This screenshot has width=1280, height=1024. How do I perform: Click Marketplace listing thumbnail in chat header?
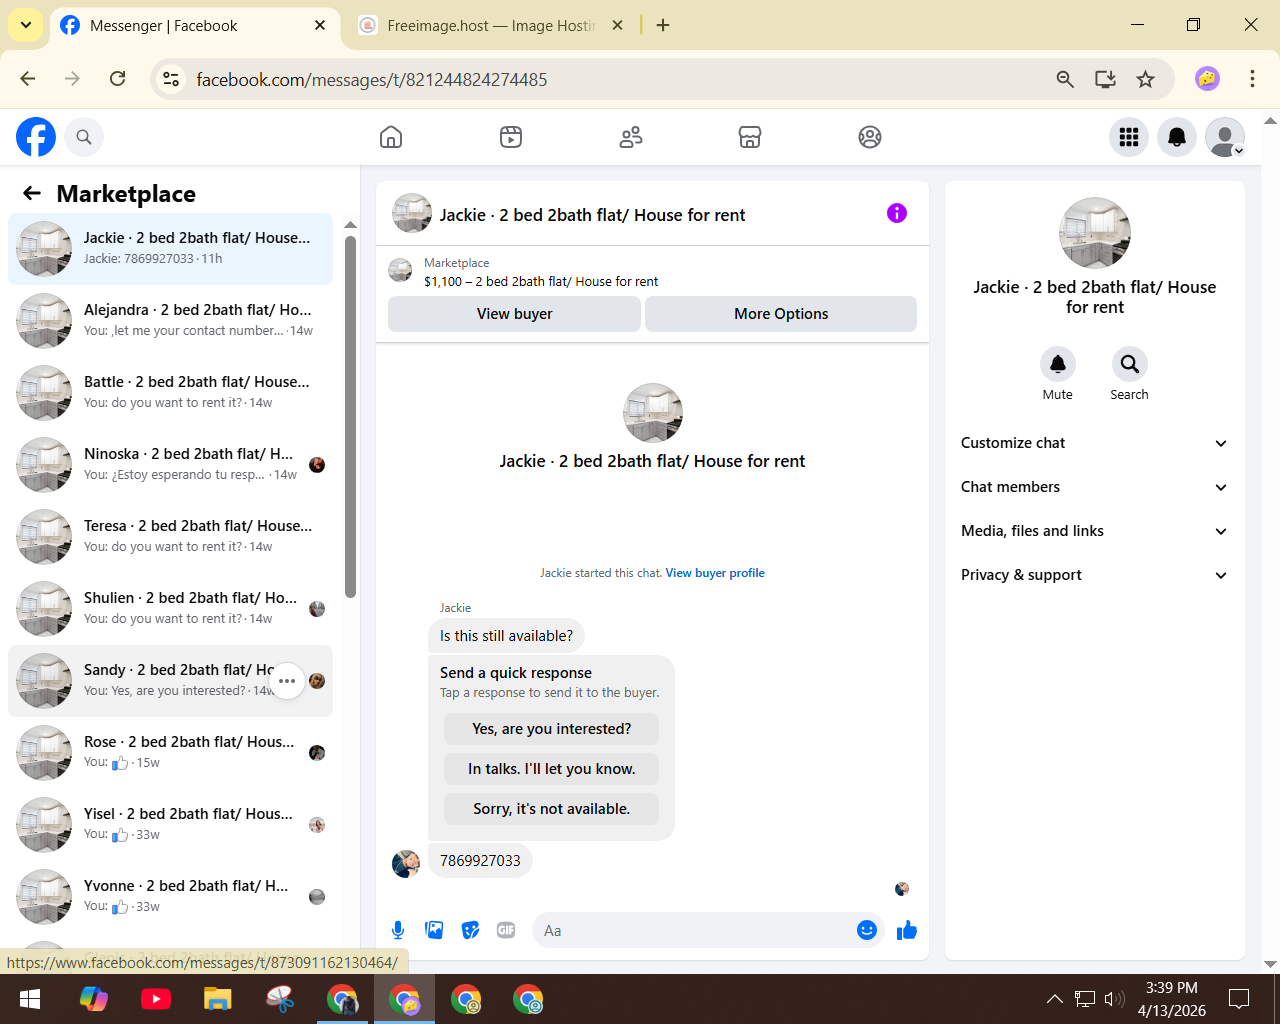point(400,270)
